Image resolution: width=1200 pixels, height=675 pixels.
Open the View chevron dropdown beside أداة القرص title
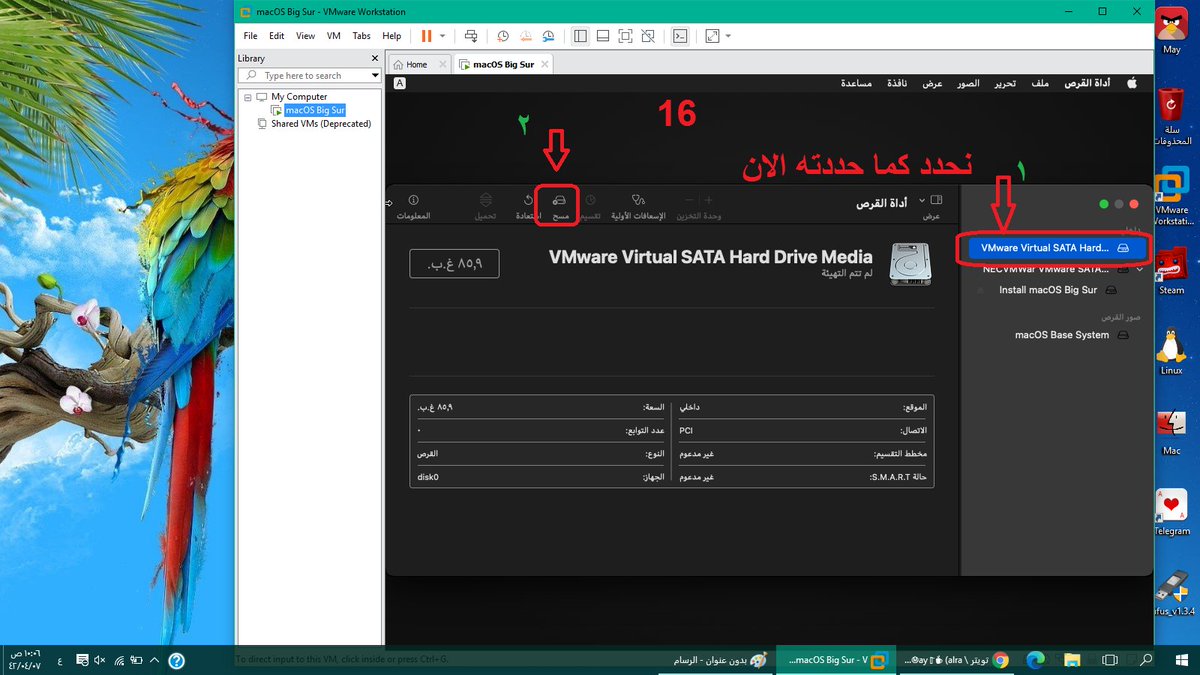923,200
